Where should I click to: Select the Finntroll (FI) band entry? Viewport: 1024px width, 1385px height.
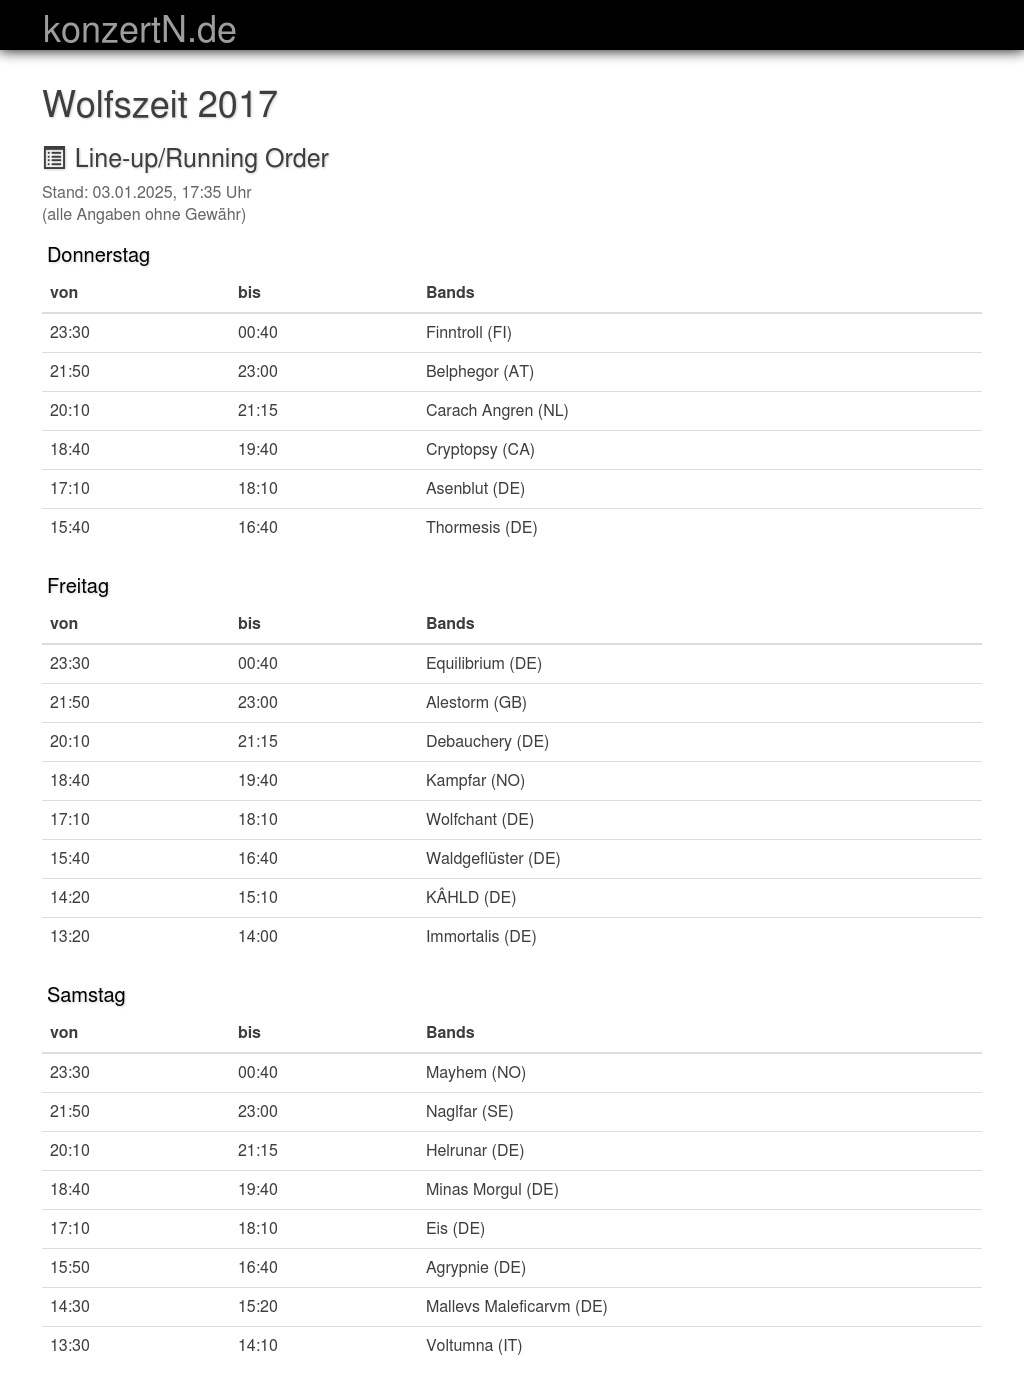pyautogui.click(x=468, y=332)
